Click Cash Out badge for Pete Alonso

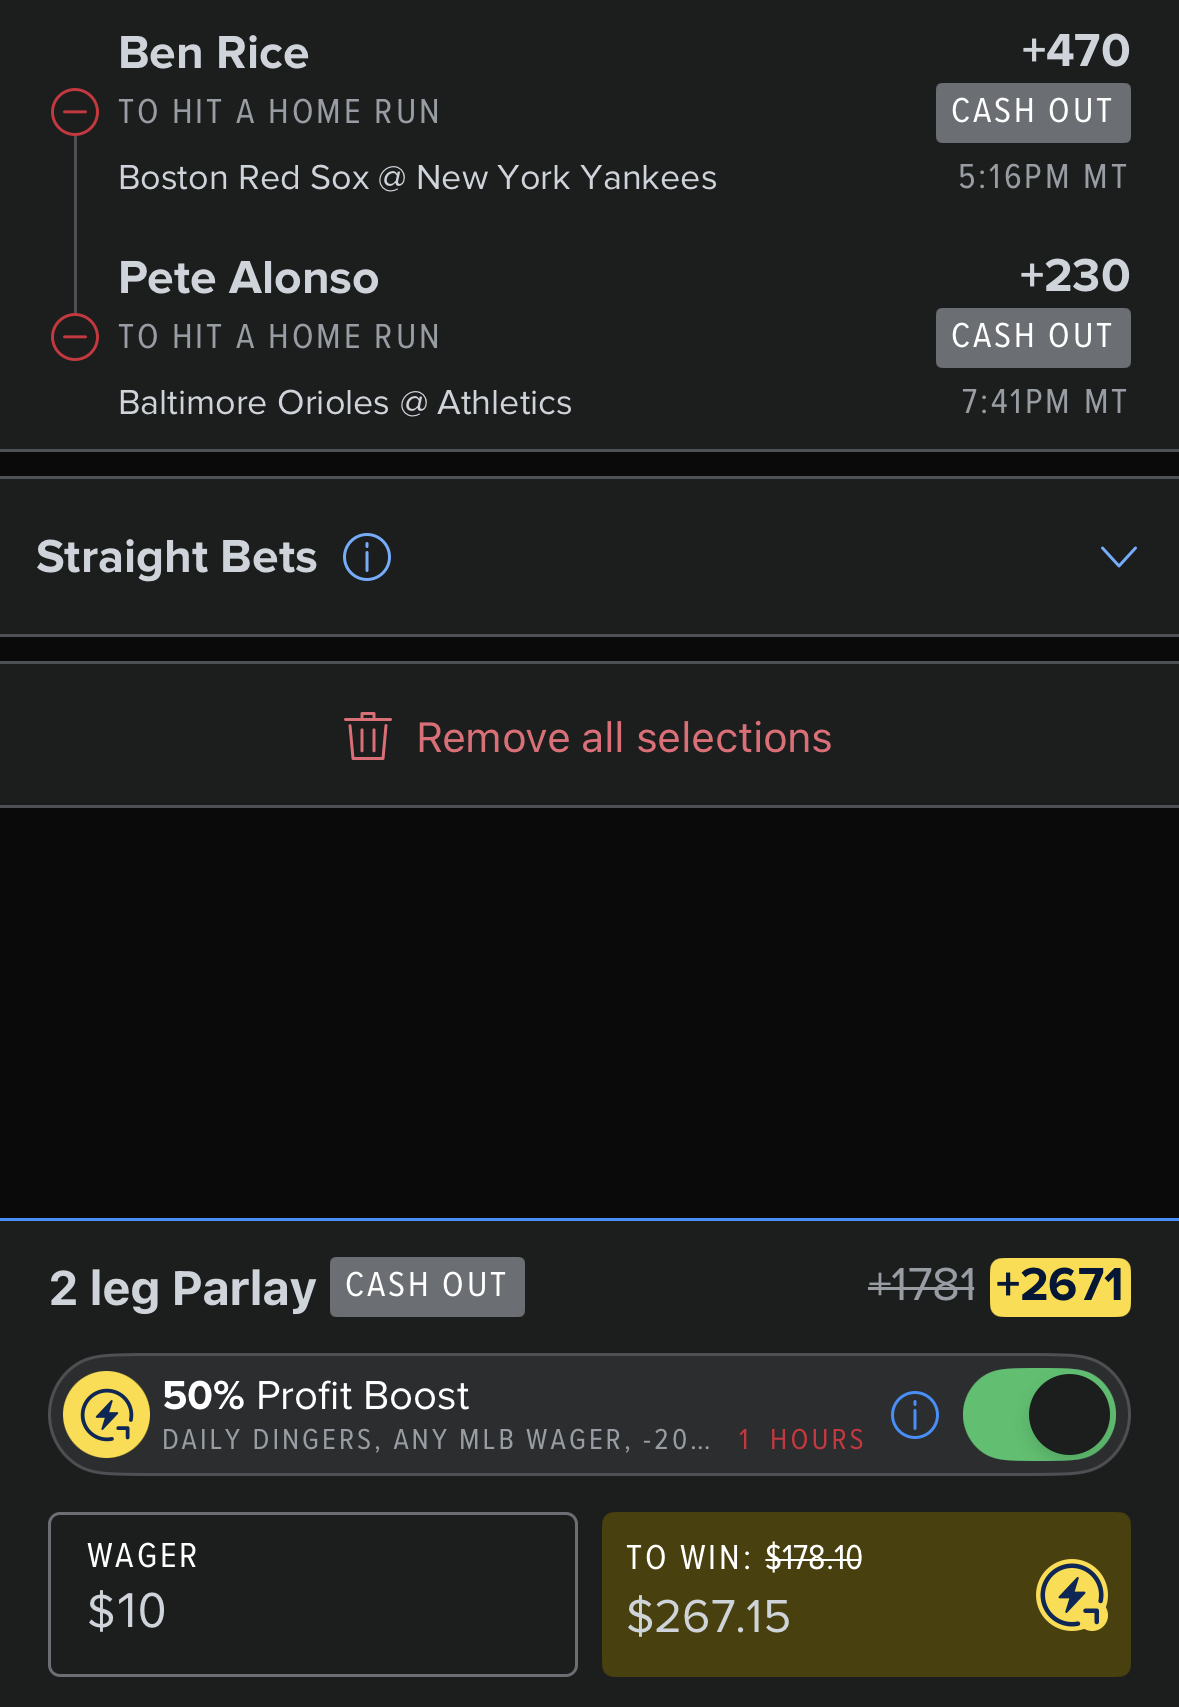click(x=1033, y=337)
